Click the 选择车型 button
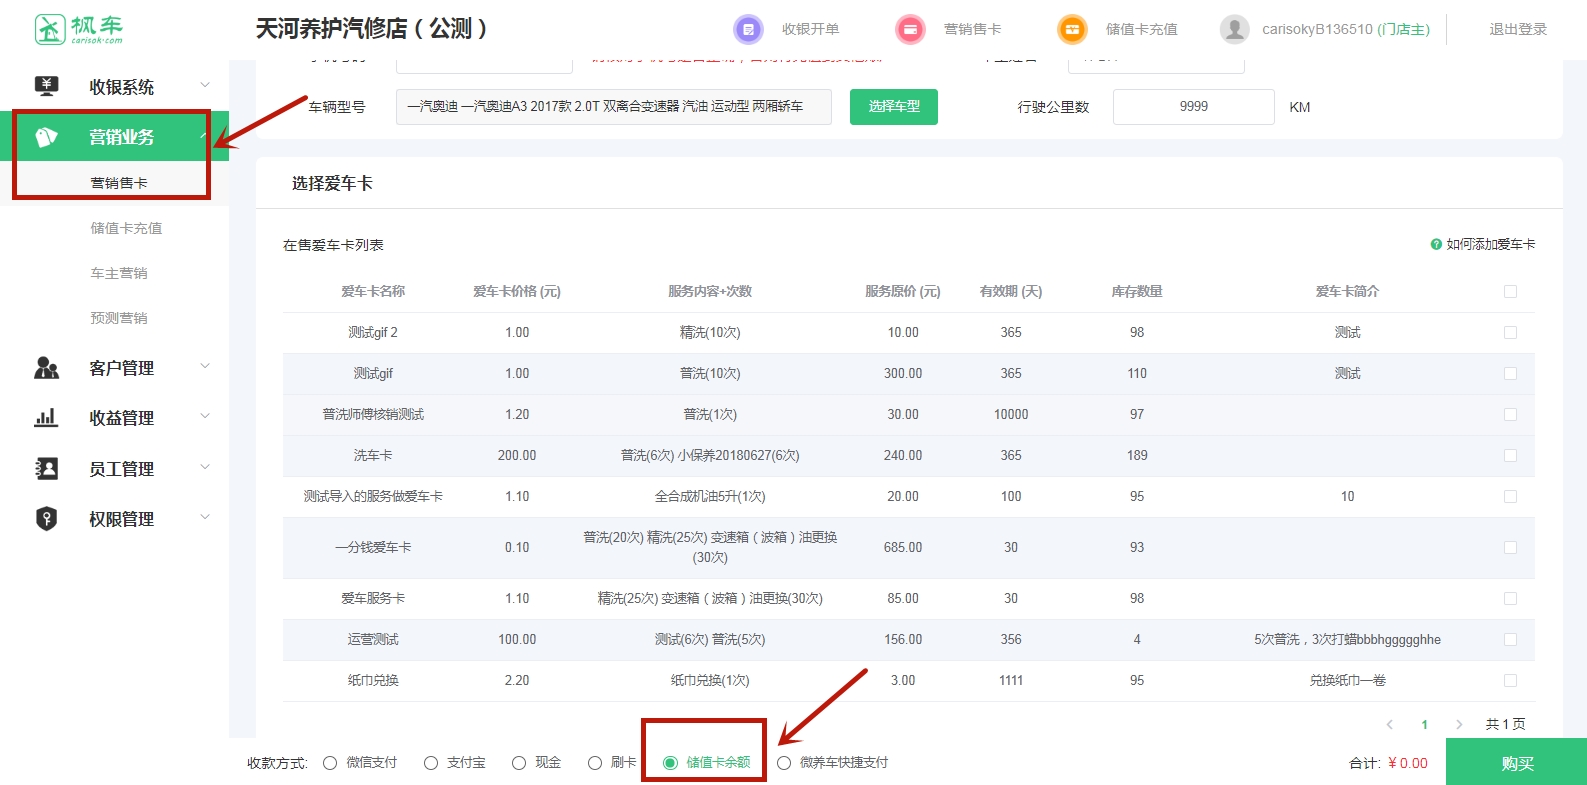 point(893,107)
